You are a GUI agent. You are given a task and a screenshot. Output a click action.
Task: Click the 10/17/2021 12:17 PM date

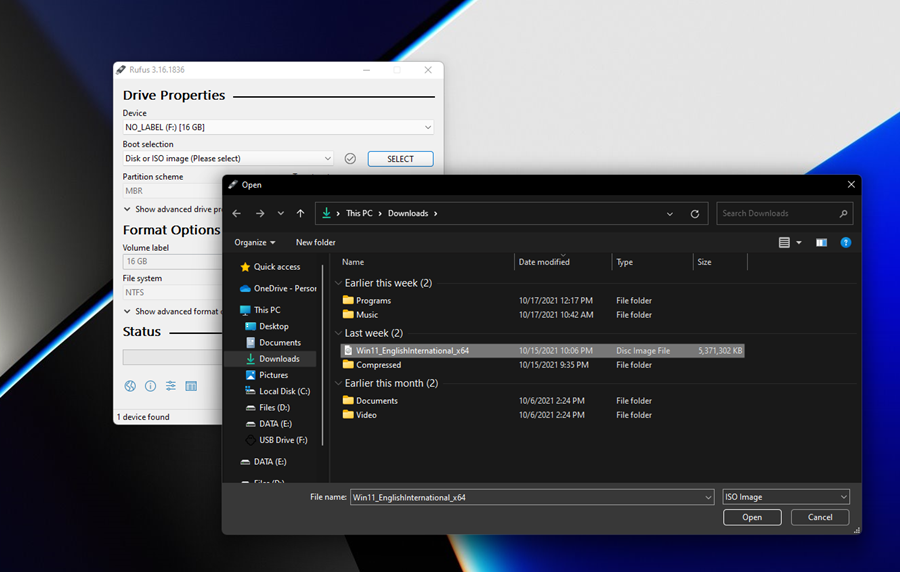tap(556, 301)
